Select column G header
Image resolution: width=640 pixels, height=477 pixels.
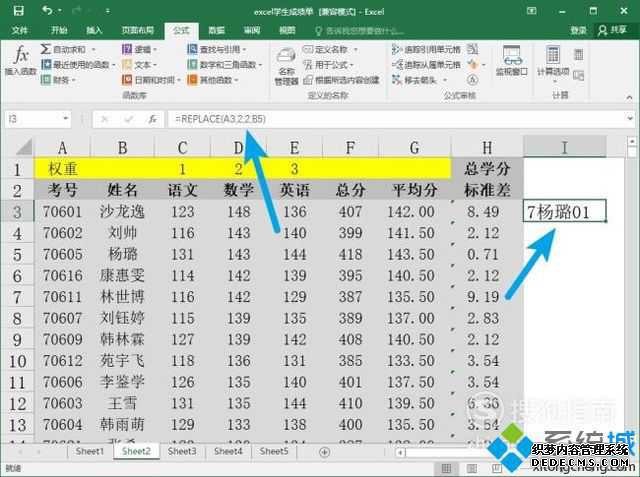[x=414, y=147]
